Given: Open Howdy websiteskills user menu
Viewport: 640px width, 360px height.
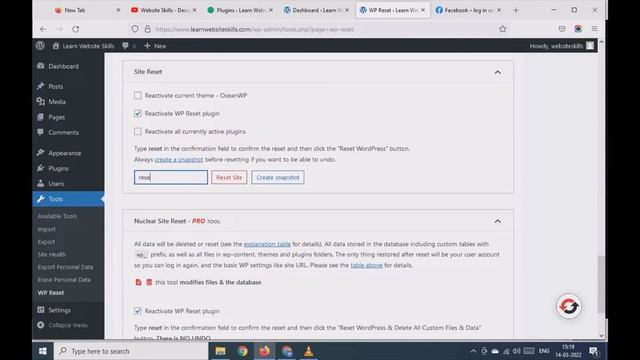Looking at the screenshot, I should (x=562, y=46).
